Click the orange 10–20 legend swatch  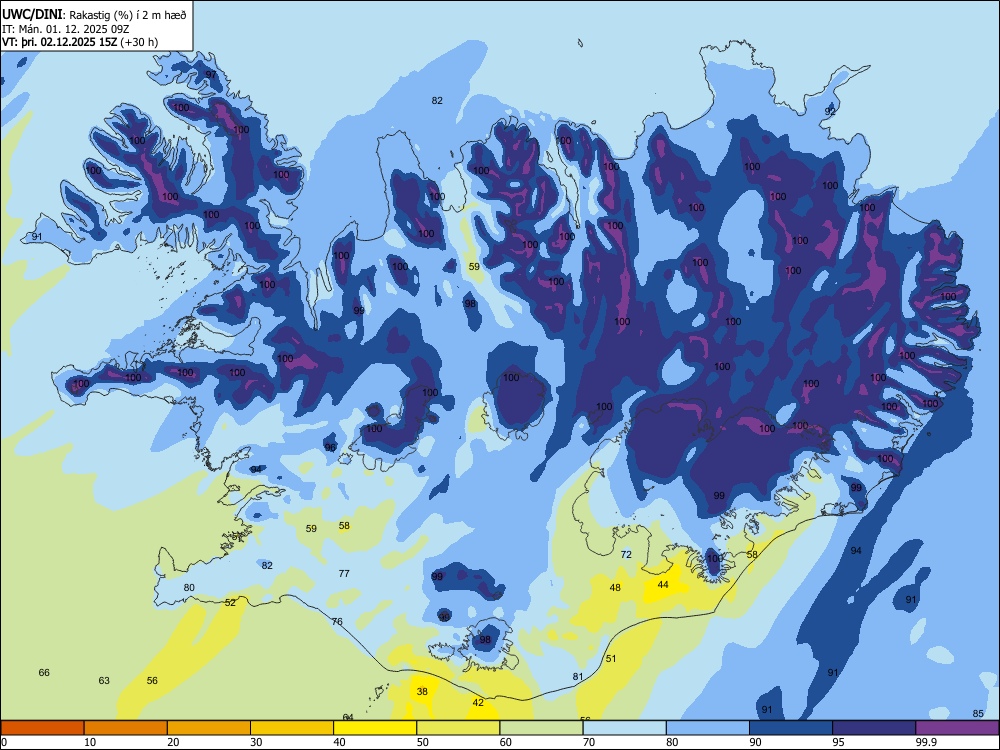126,728
